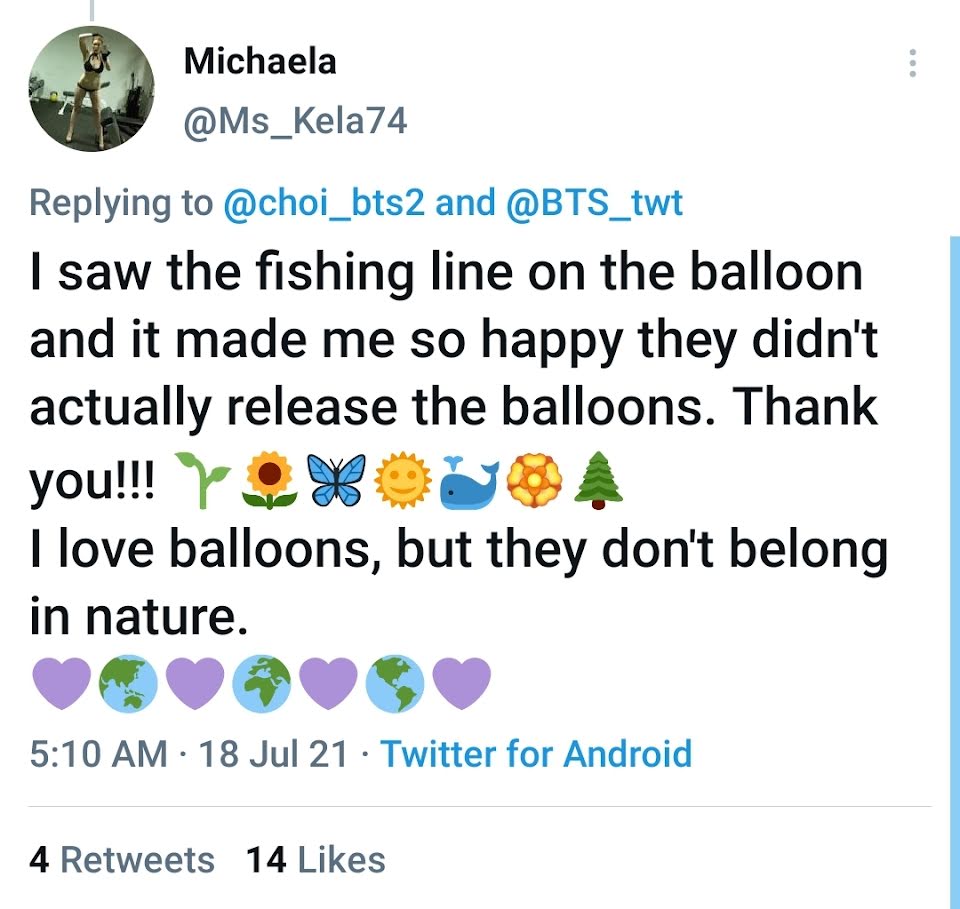This screenshot has width=960, height=909.
Task: Click the seedling emoji in the tweet
Action: tap(203, 481)
